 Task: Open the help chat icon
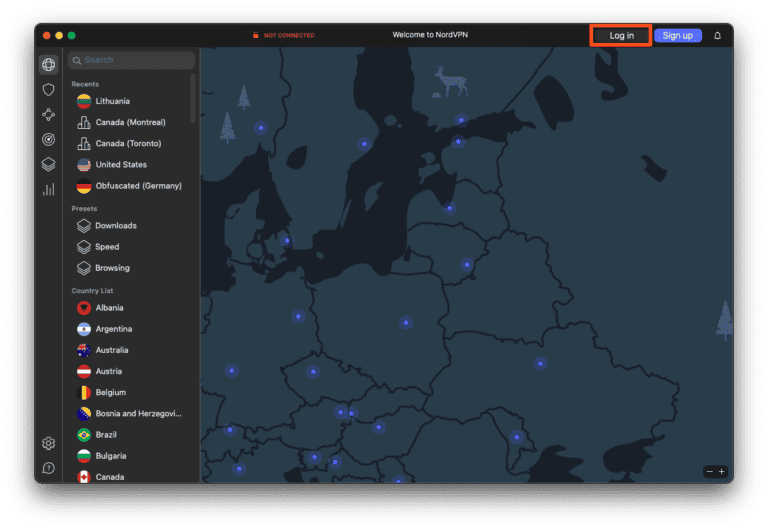[x=48, y=468]
